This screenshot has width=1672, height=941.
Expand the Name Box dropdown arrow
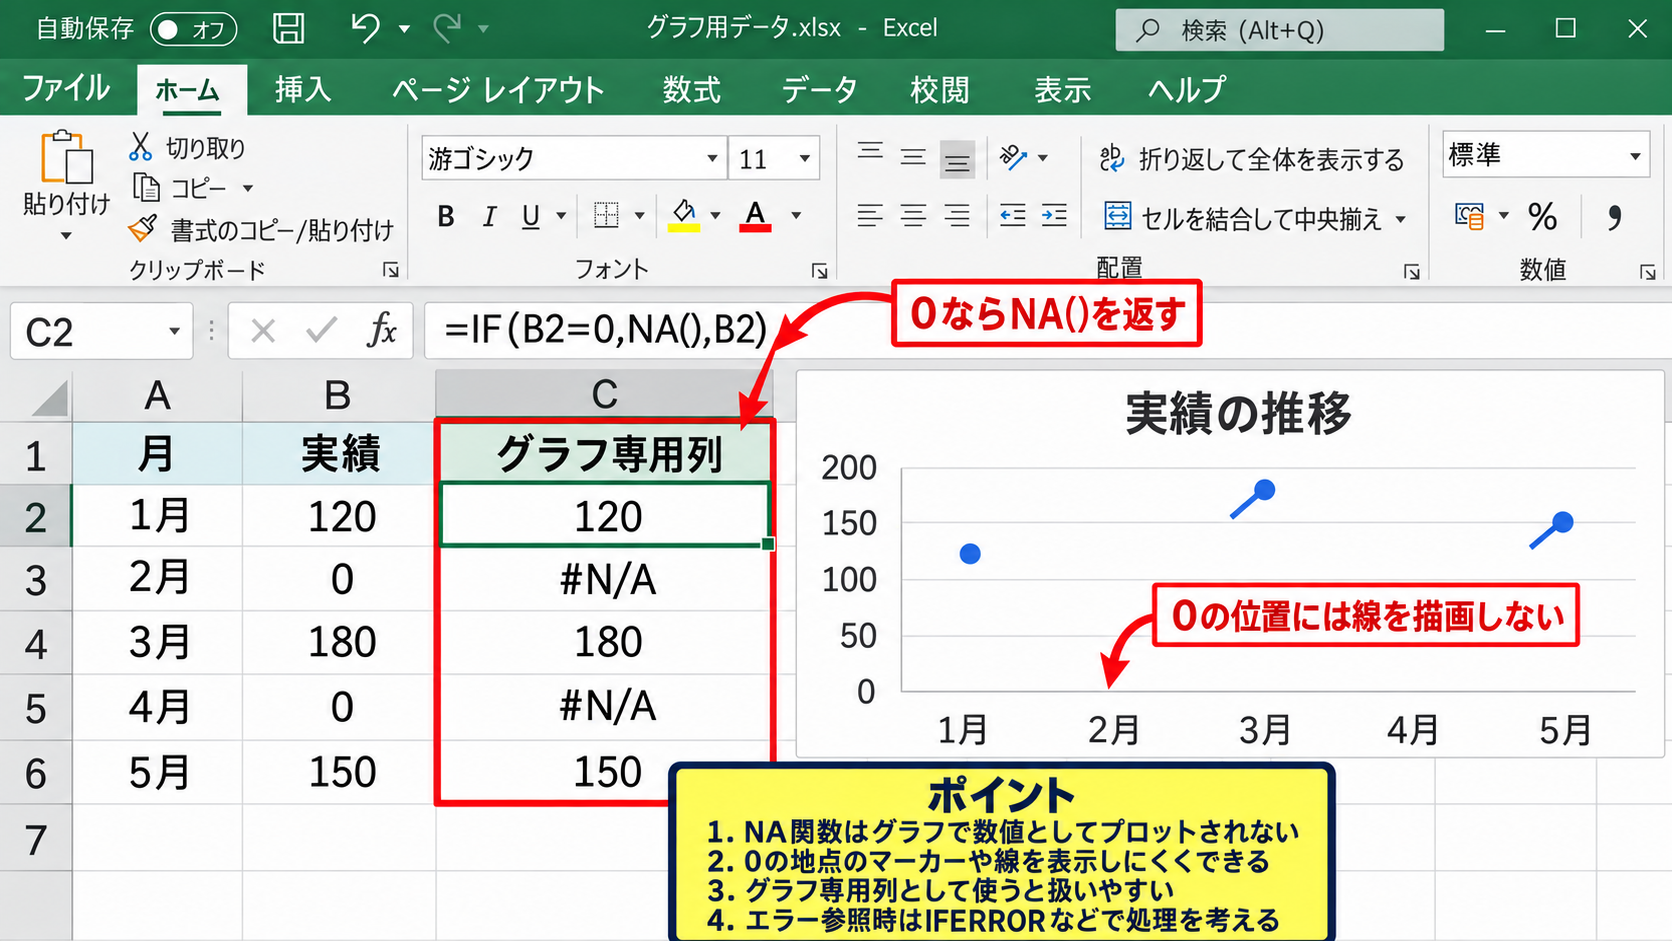click(174, 331)
